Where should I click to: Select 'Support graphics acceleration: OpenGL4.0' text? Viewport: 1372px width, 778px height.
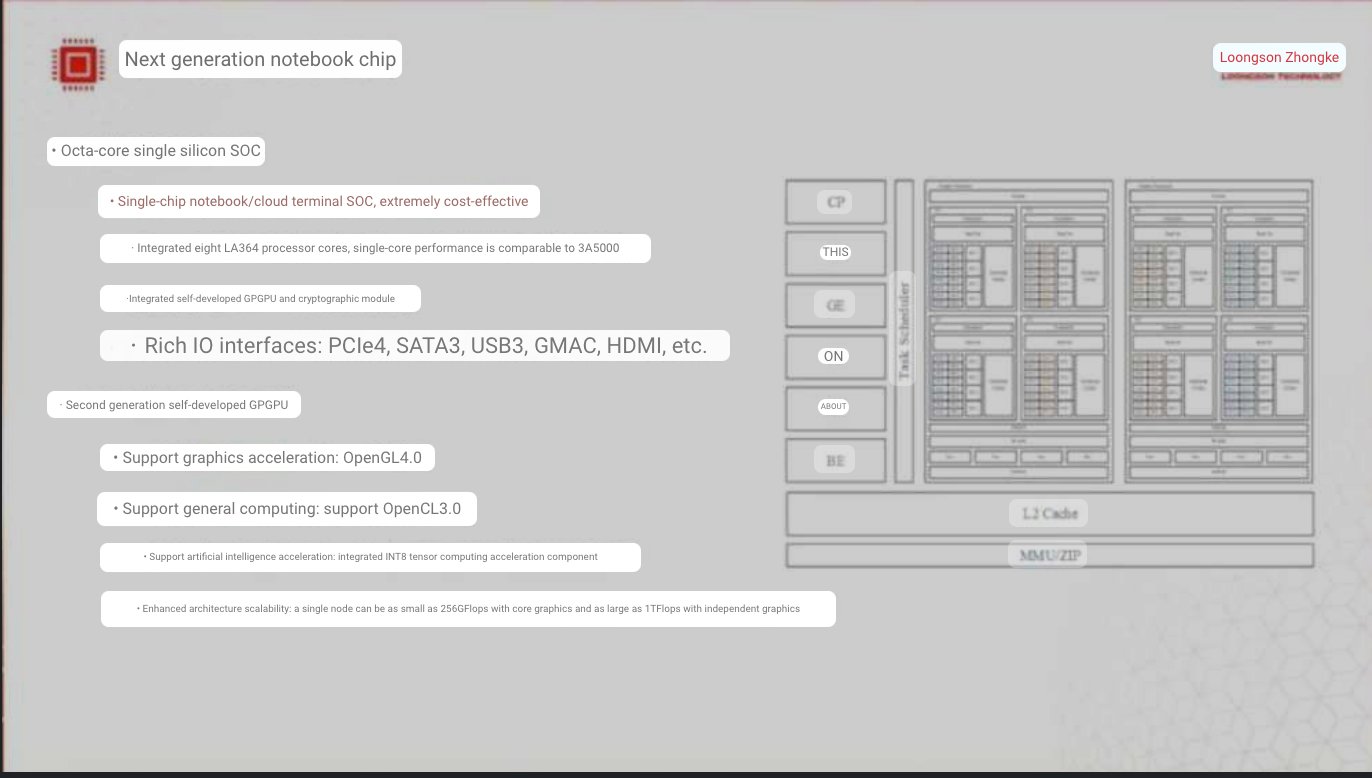click(x=267, y=458)
